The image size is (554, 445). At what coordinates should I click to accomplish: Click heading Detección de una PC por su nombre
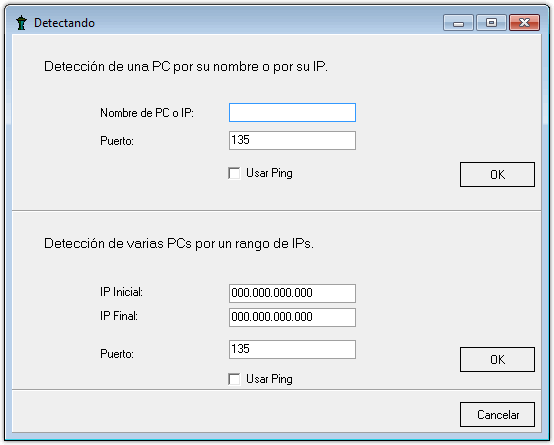click(x=186, y=66)
